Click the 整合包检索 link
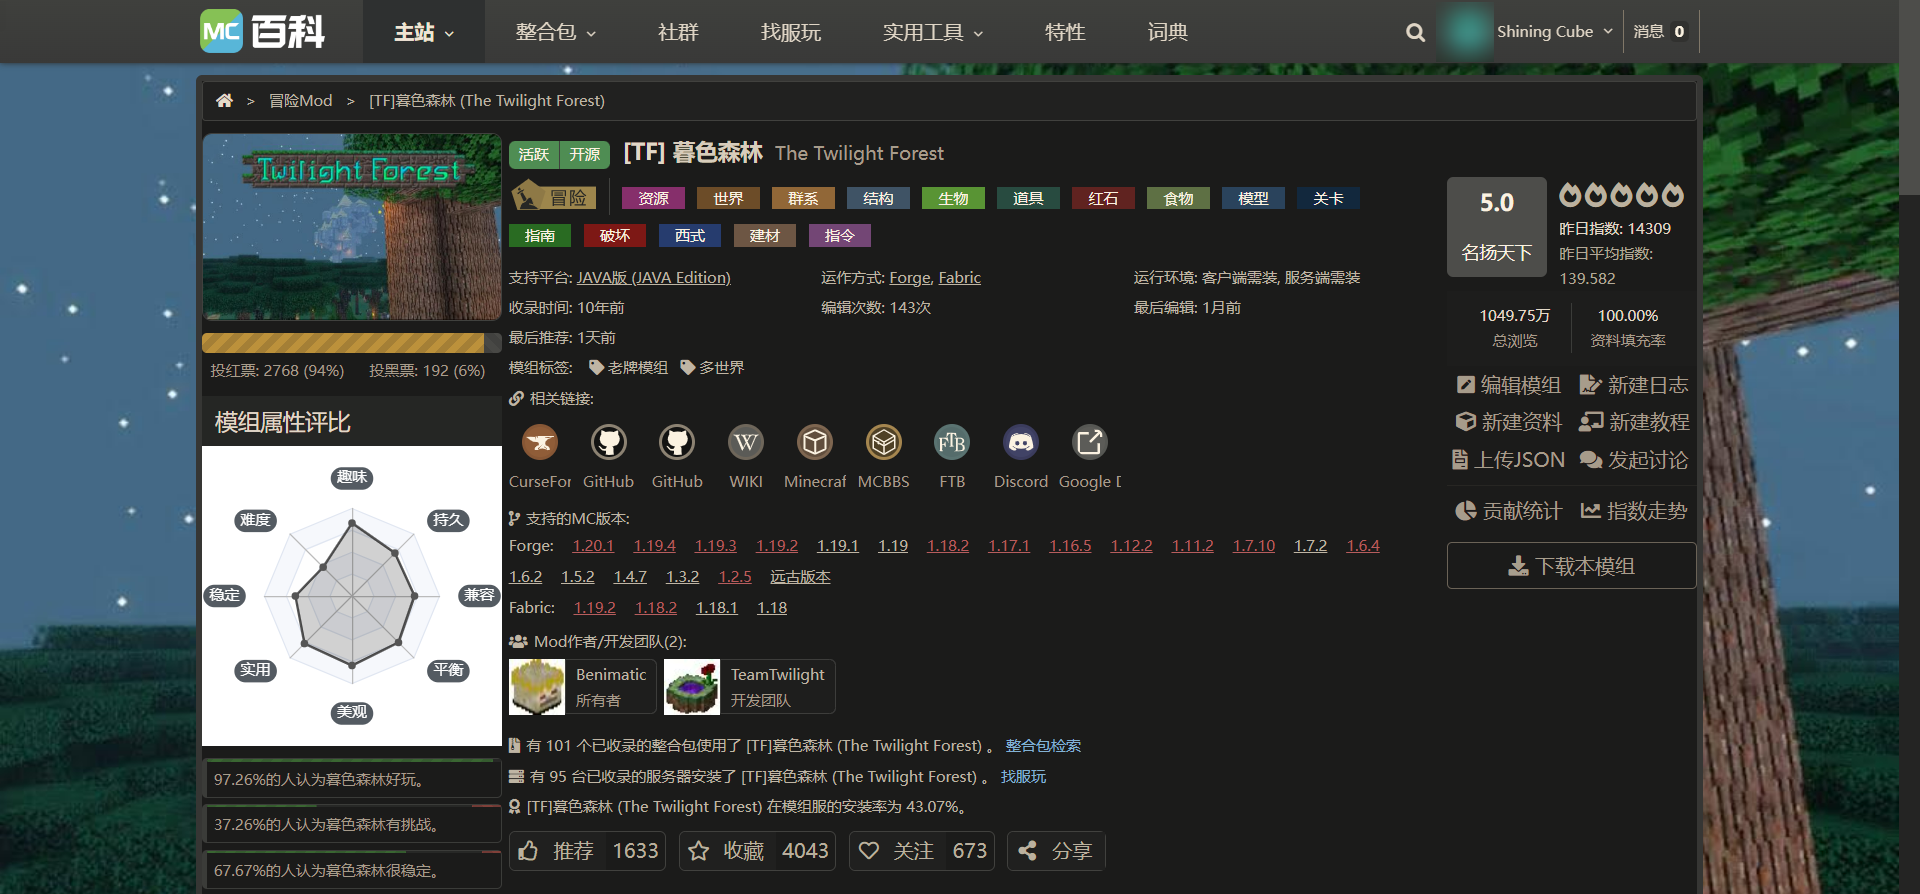The width and height of the screenshot is (1920, 894). click(1043, 746)
